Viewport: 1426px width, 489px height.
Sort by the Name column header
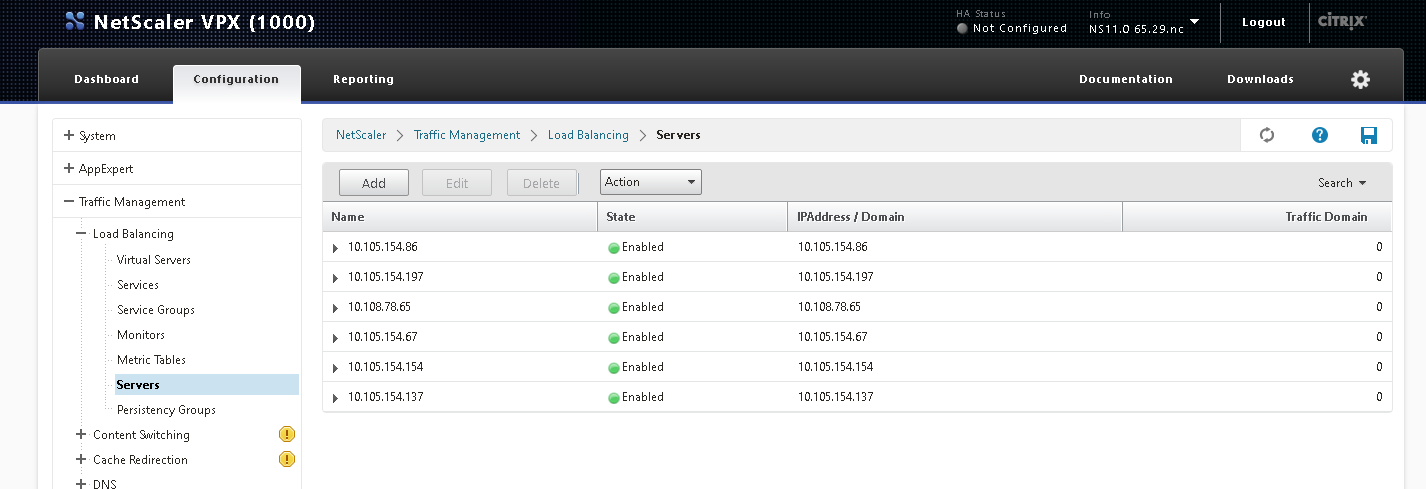click(x=348, y=217)
